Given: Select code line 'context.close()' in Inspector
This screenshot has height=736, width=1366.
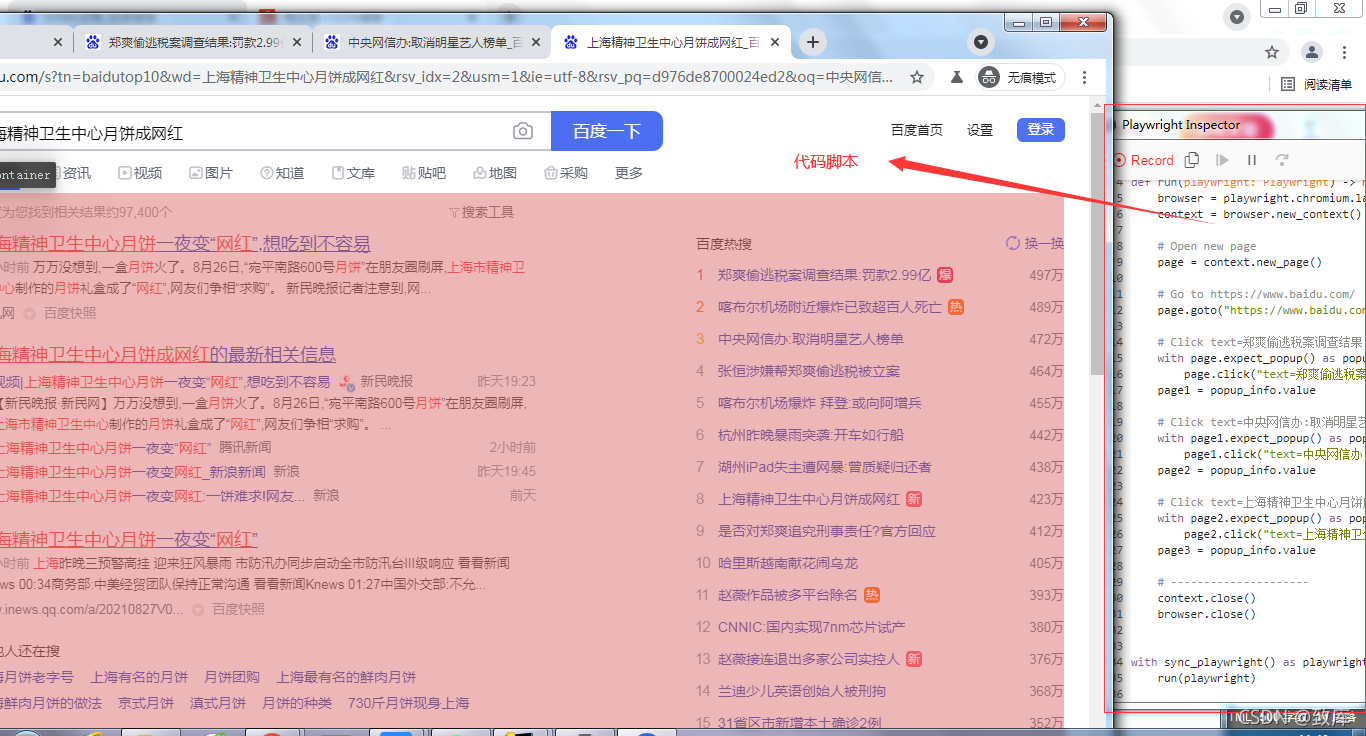Looking at the screenshot, I should pos(1206,598).
